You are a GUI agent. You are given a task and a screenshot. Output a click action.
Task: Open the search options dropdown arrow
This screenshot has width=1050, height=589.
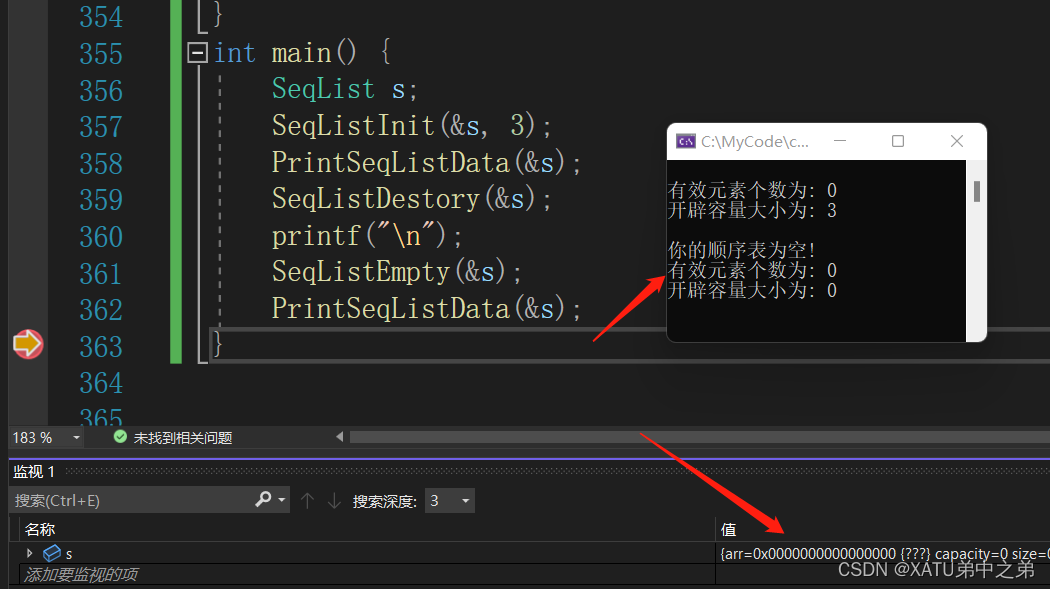[x=282, y=500]
